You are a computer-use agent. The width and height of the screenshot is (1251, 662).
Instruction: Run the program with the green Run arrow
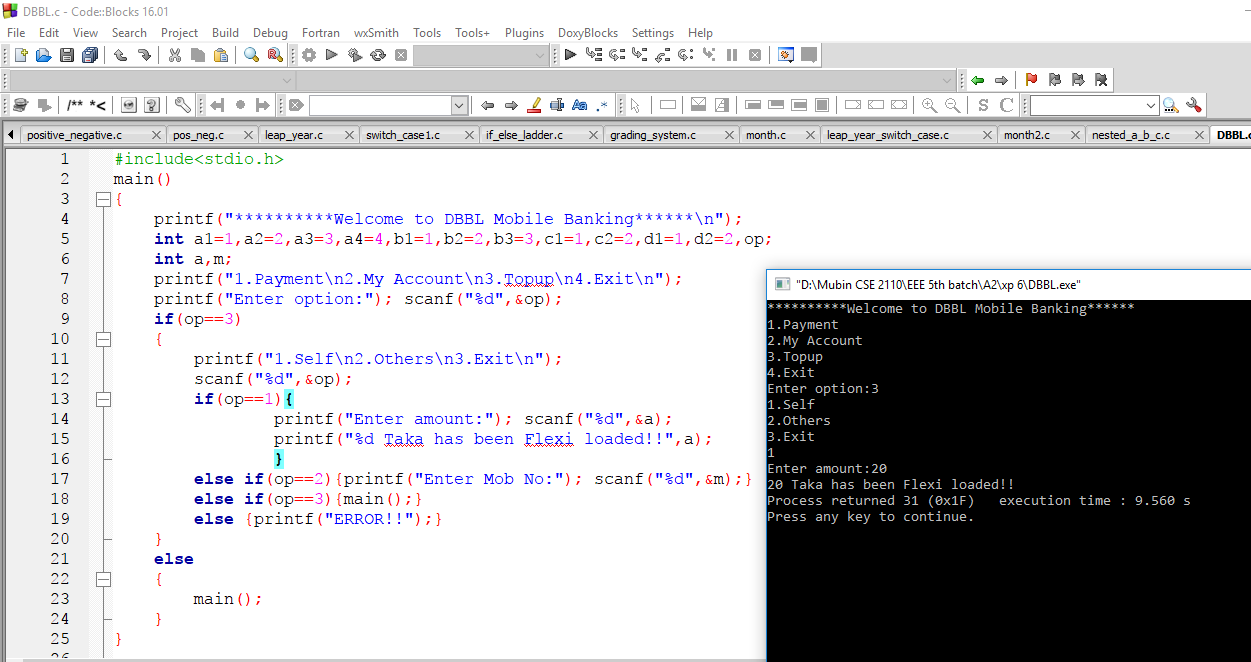pyautogui.click(x=330, y=54)
